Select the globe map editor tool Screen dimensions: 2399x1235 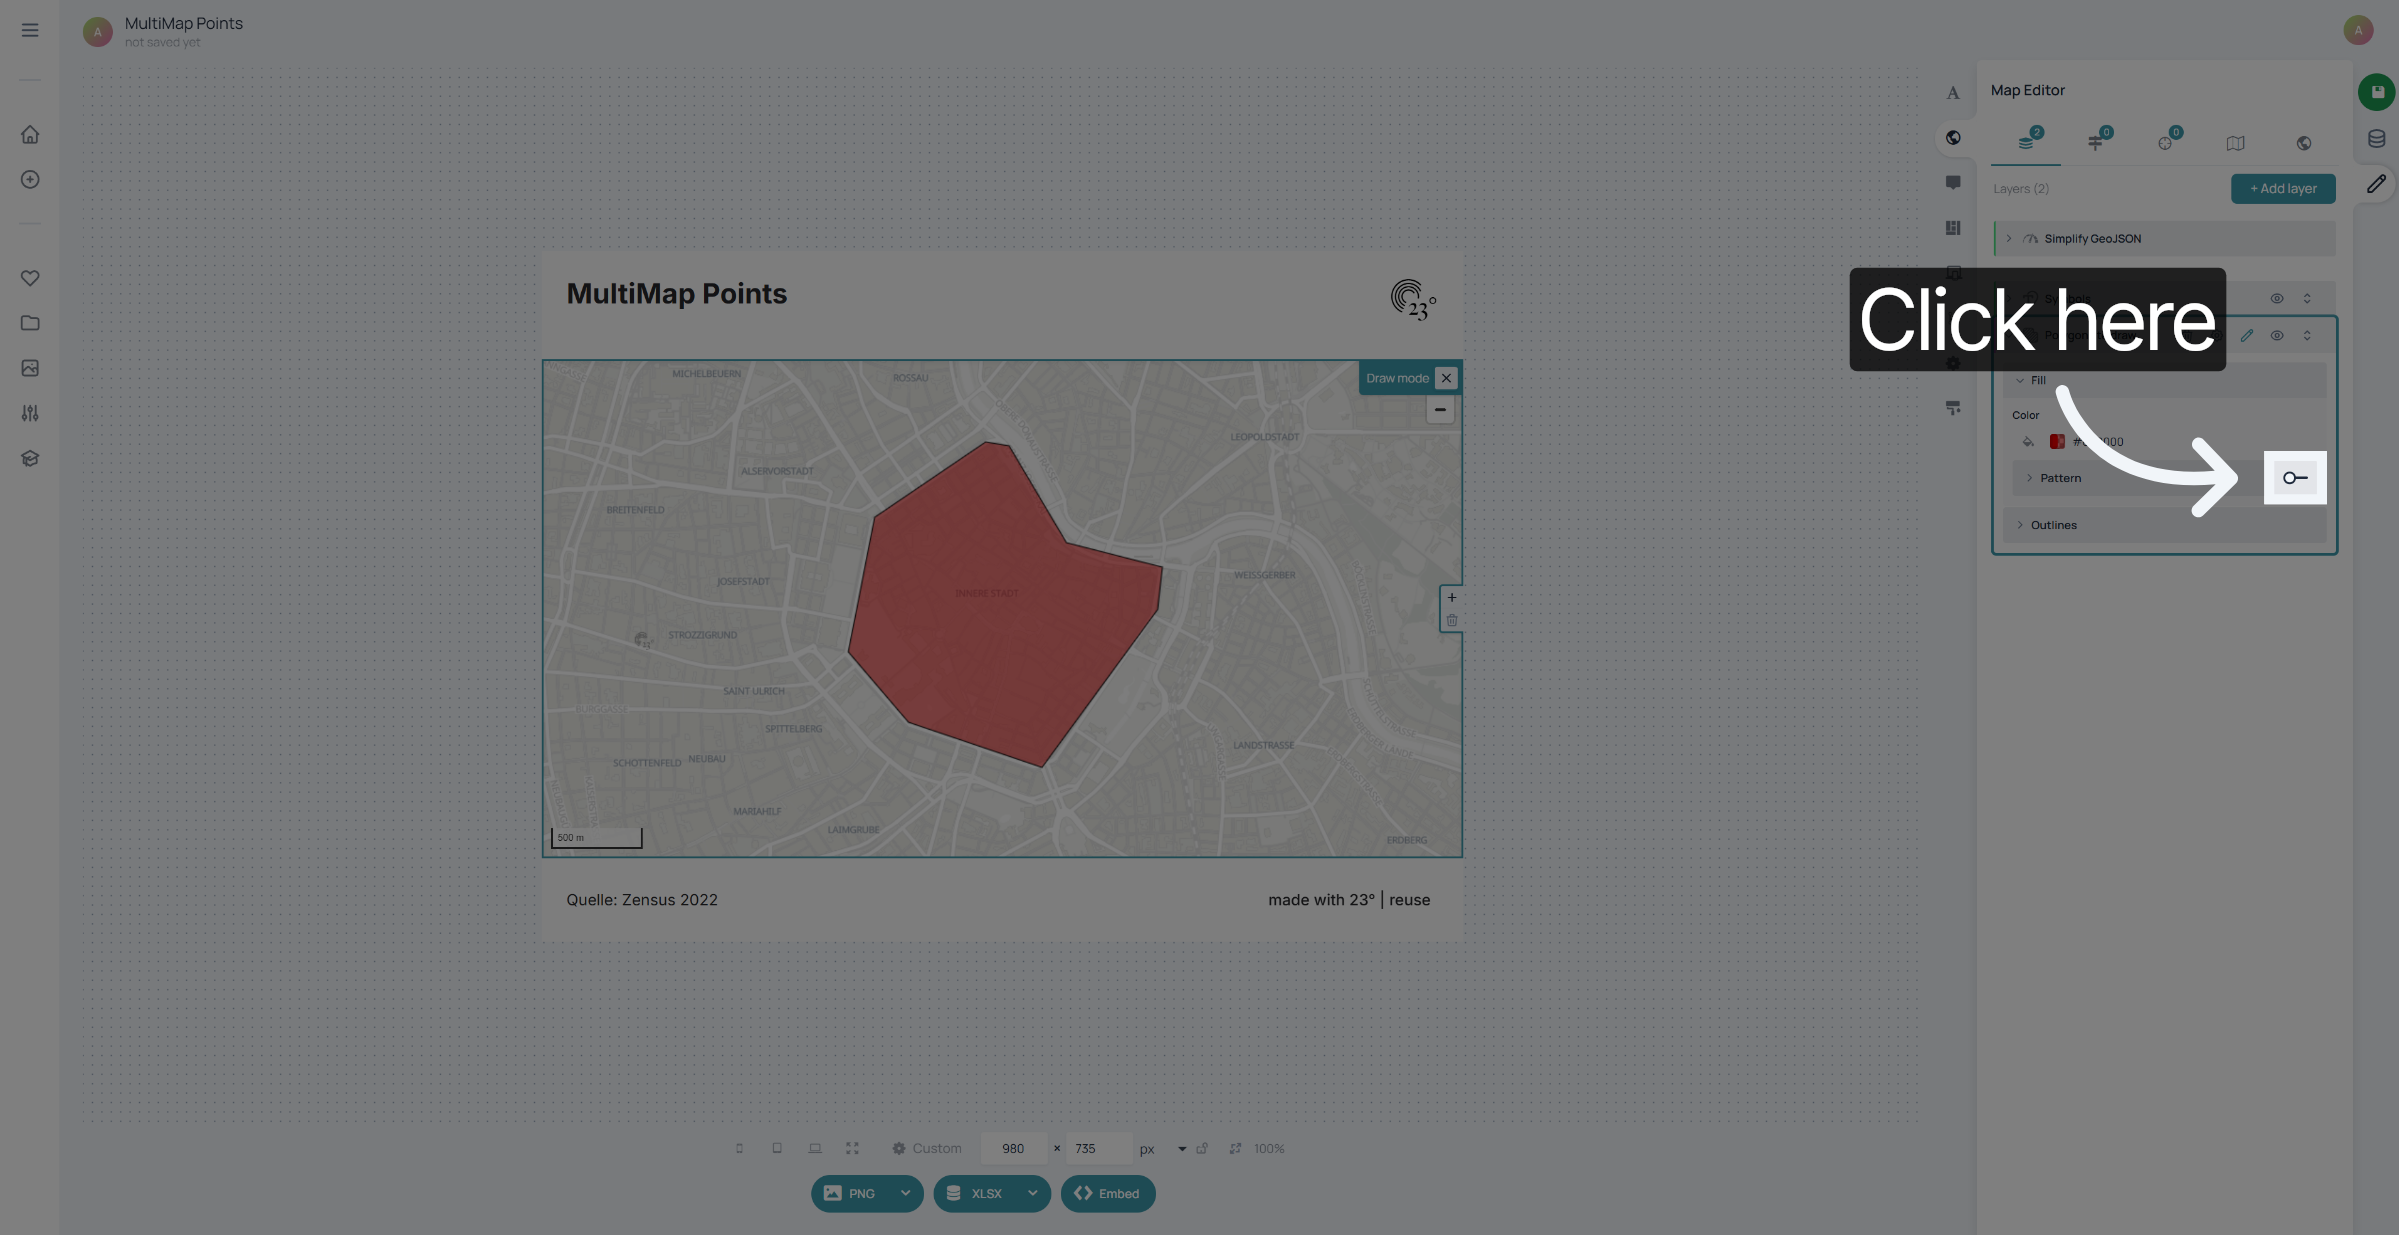1952,138
